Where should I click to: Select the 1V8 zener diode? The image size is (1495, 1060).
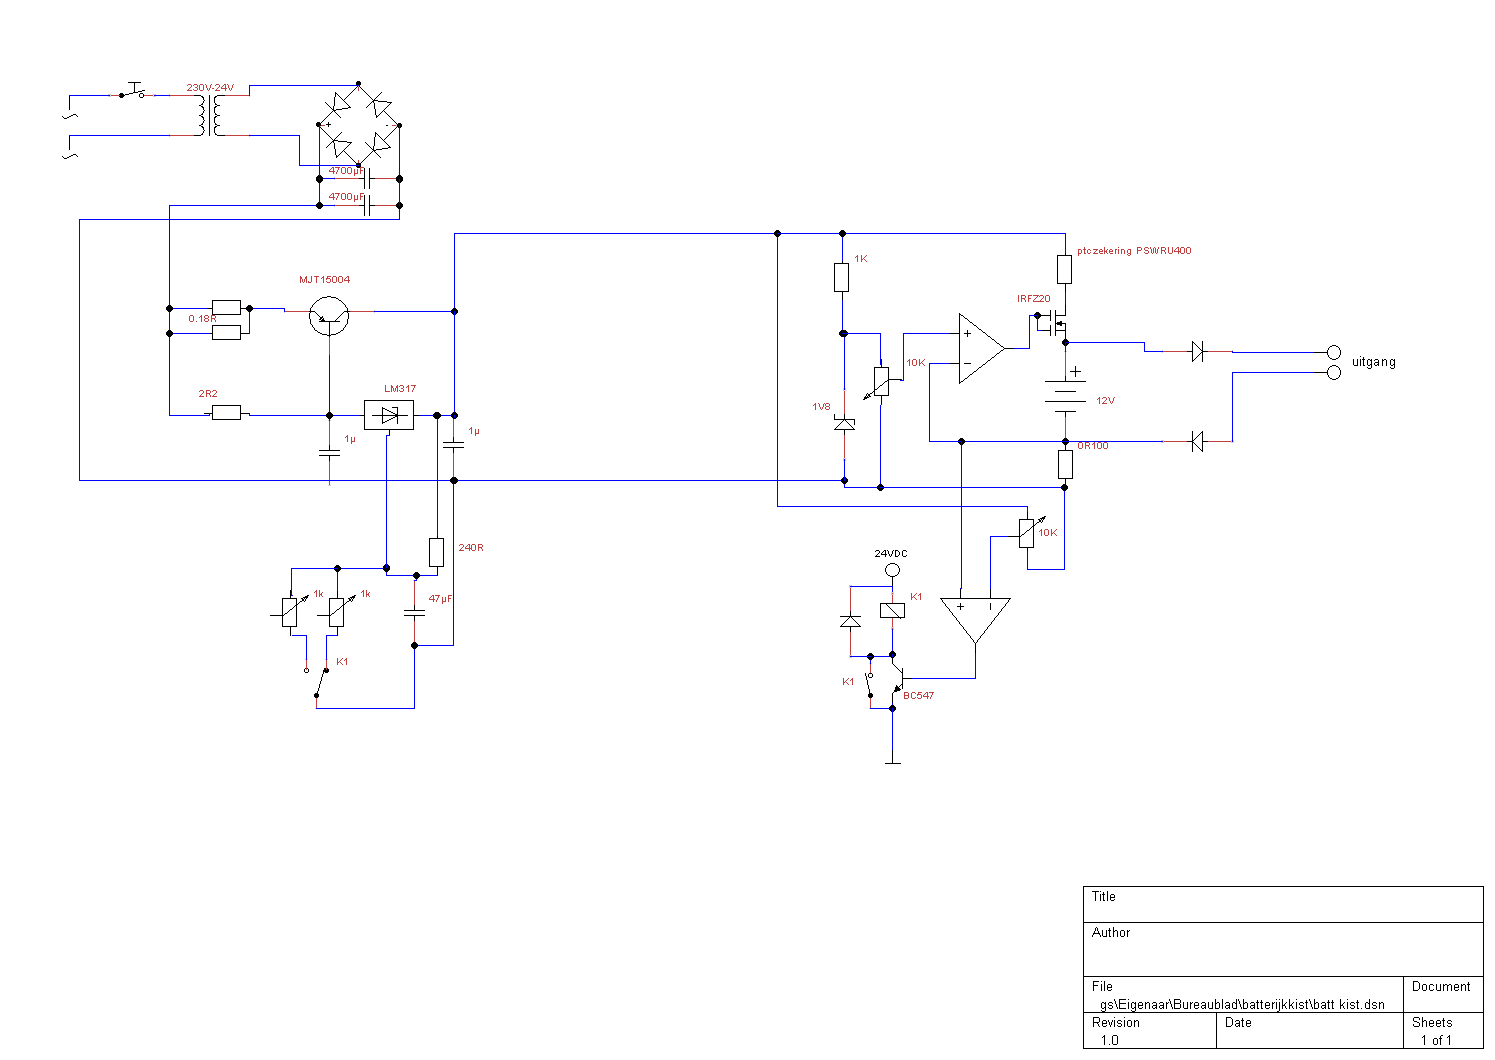tap(845, 424)
